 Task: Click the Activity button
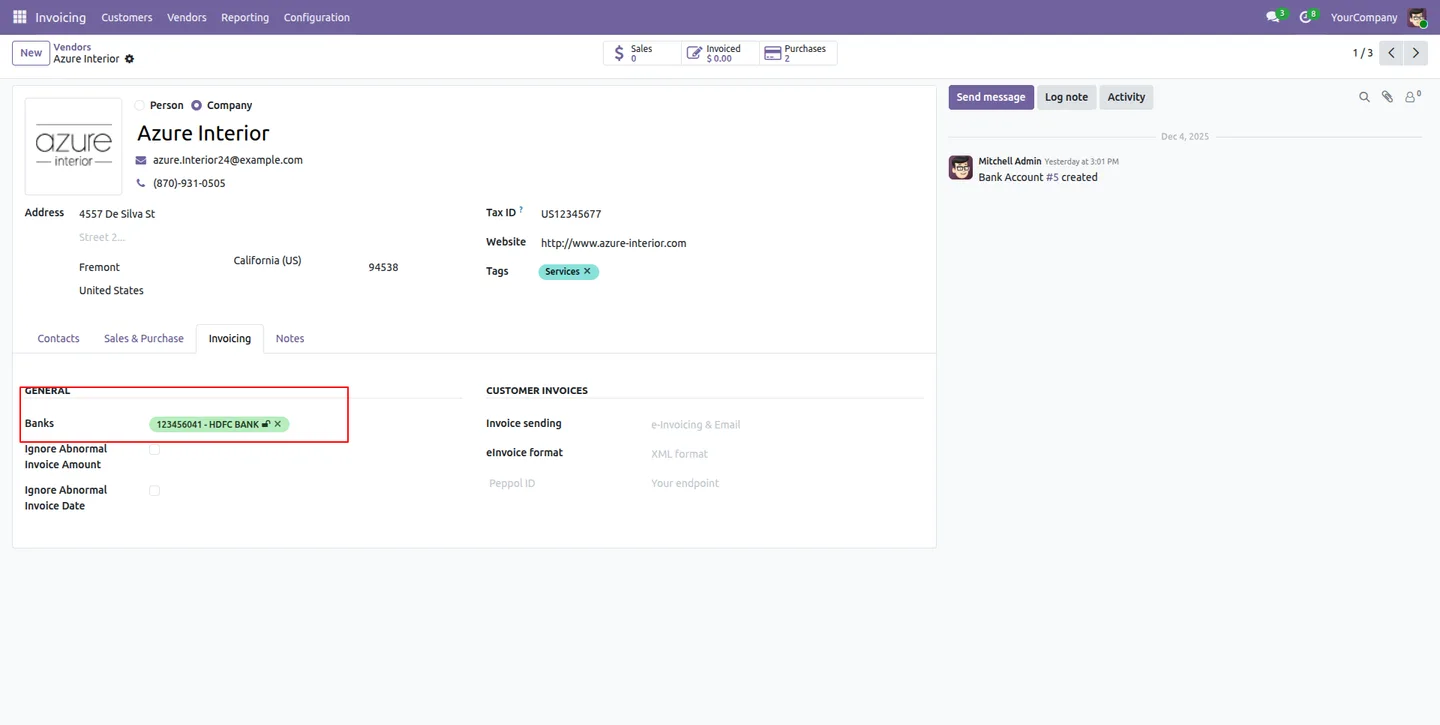[1126, 97]
